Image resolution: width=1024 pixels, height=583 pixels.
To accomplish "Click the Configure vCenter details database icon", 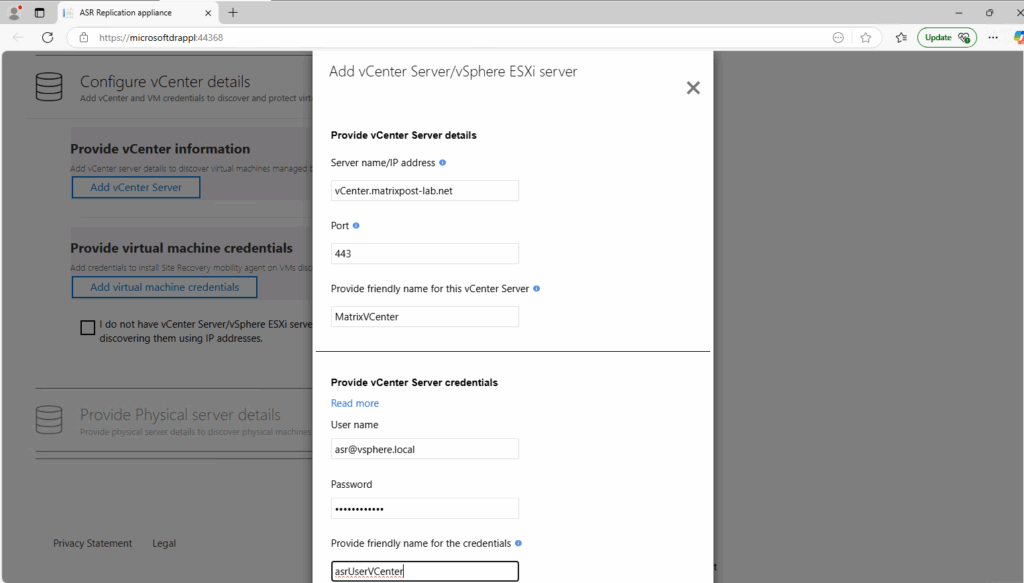I will (x=49, y=87).
